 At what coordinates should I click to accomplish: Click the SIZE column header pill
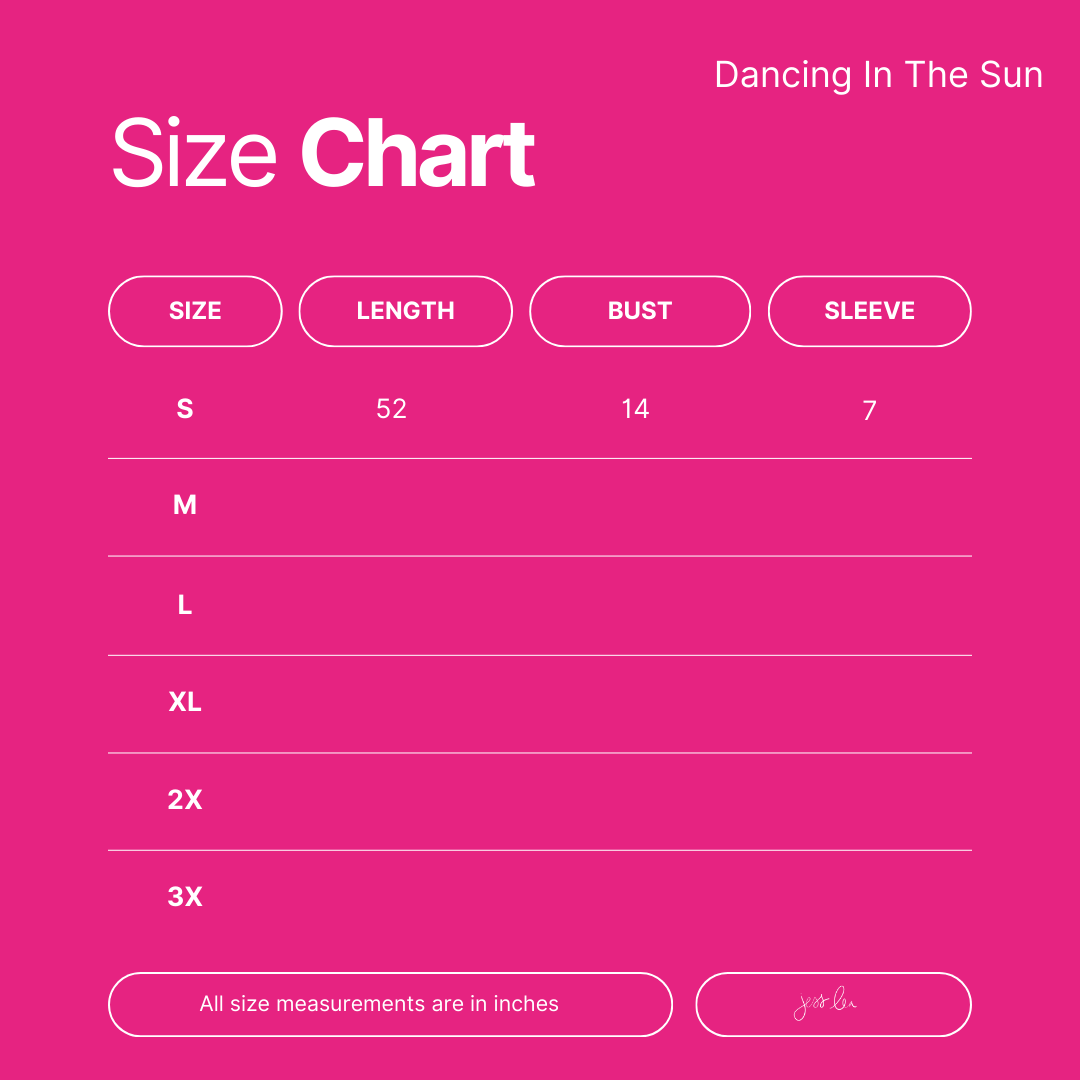click(x=195, y=311)
